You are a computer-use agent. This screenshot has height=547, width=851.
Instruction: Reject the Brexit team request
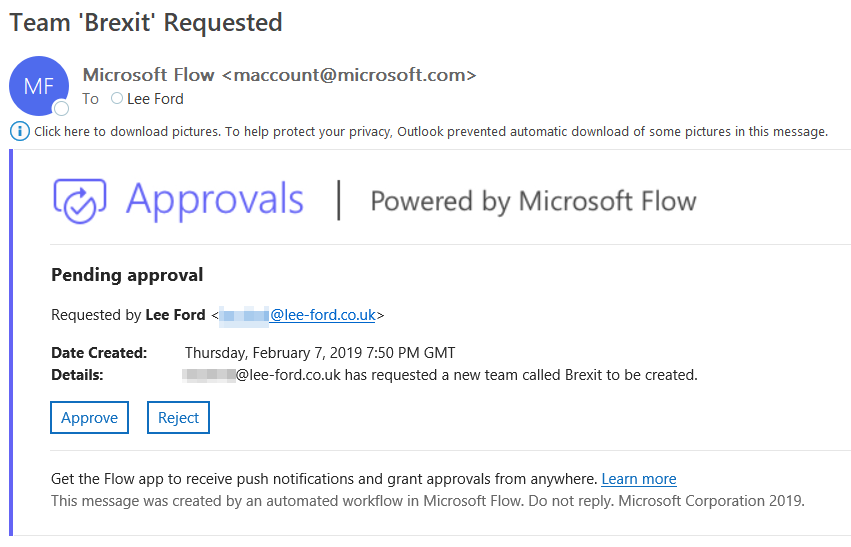point(179,417)
